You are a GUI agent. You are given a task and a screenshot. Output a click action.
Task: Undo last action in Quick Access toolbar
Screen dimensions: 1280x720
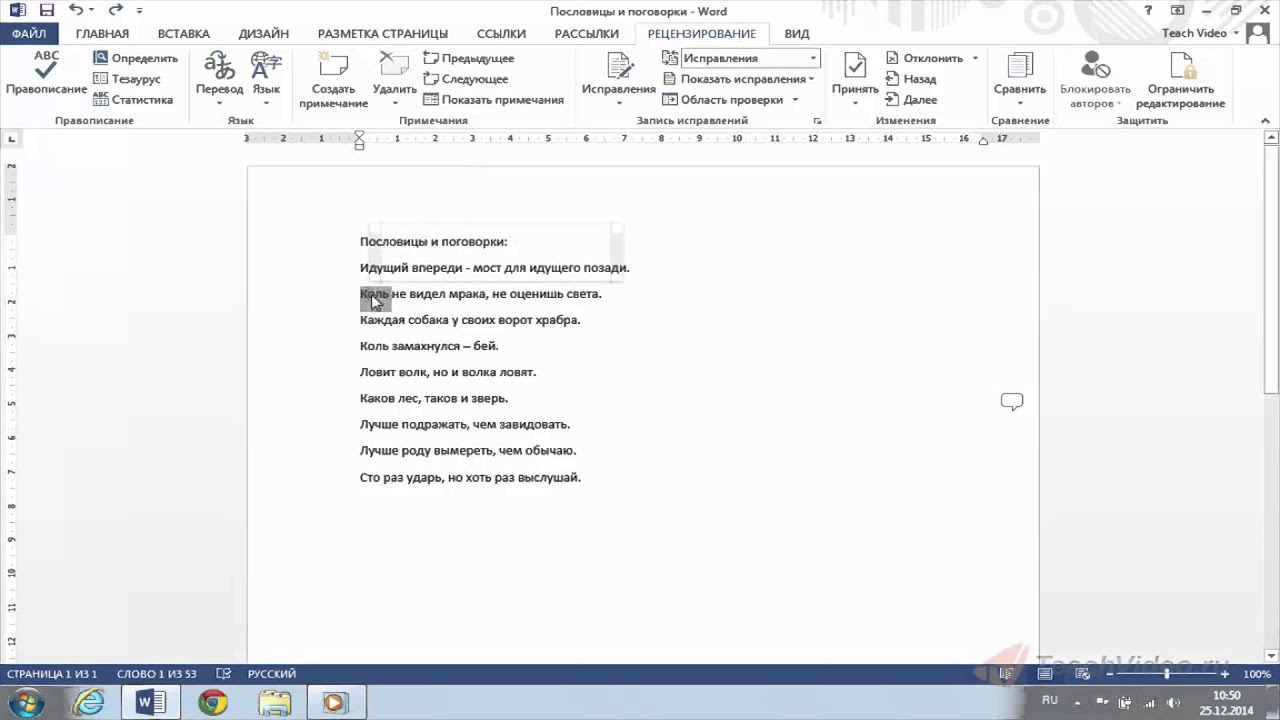pos(76,10)
